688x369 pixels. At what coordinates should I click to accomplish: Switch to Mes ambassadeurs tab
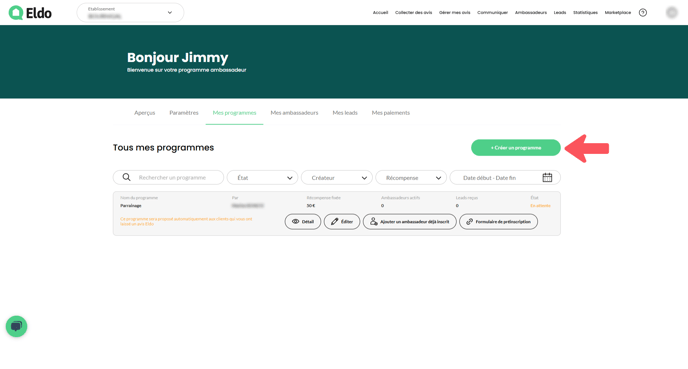tap(294, 113)
